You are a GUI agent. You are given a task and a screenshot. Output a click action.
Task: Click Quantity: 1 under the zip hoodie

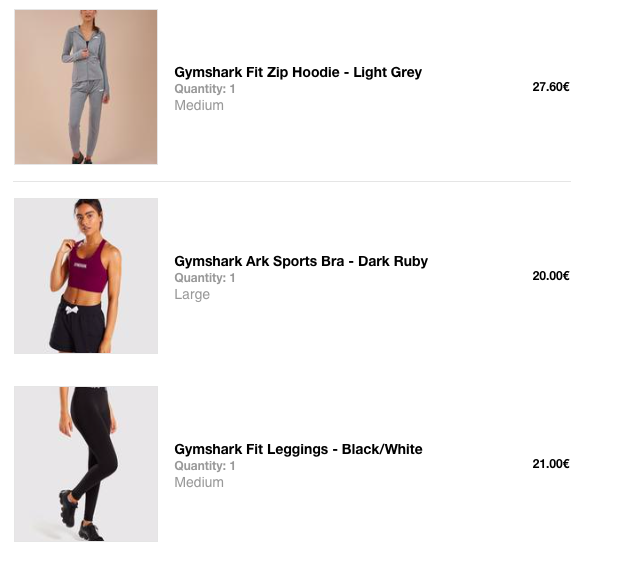tap(205, 89)
